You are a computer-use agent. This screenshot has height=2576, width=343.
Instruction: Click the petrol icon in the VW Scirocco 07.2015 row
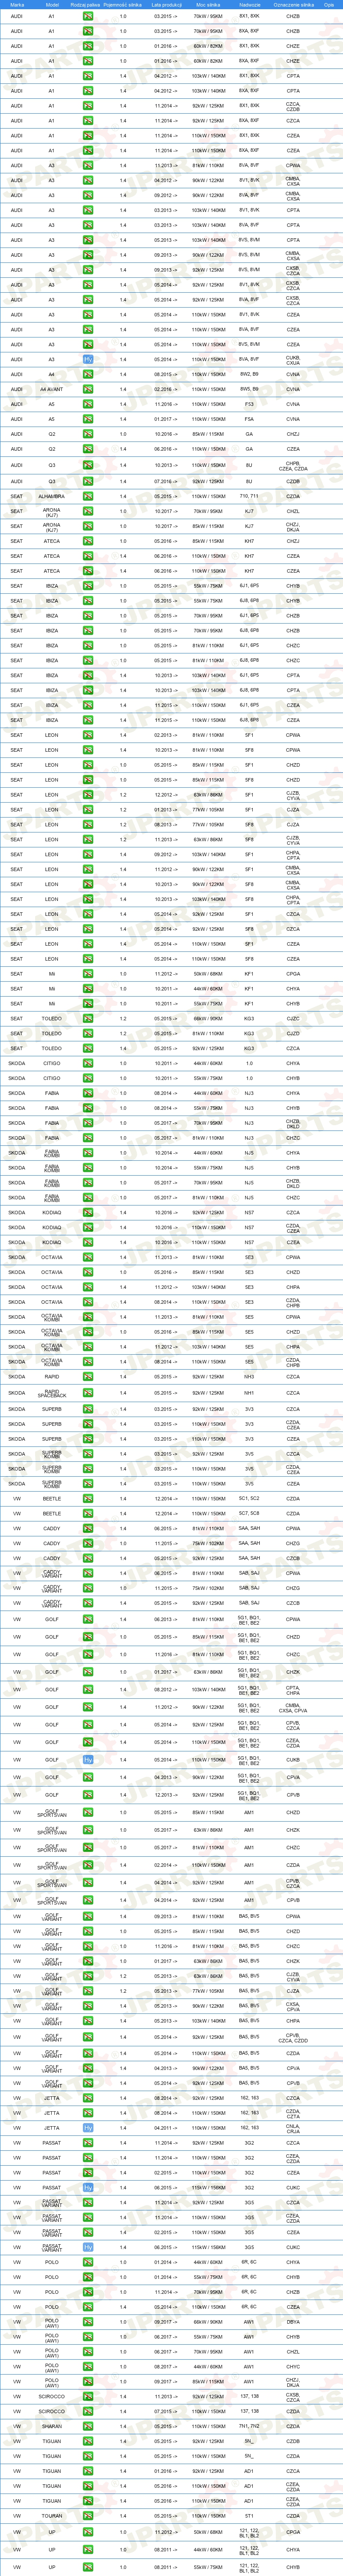coord(88,2411)
